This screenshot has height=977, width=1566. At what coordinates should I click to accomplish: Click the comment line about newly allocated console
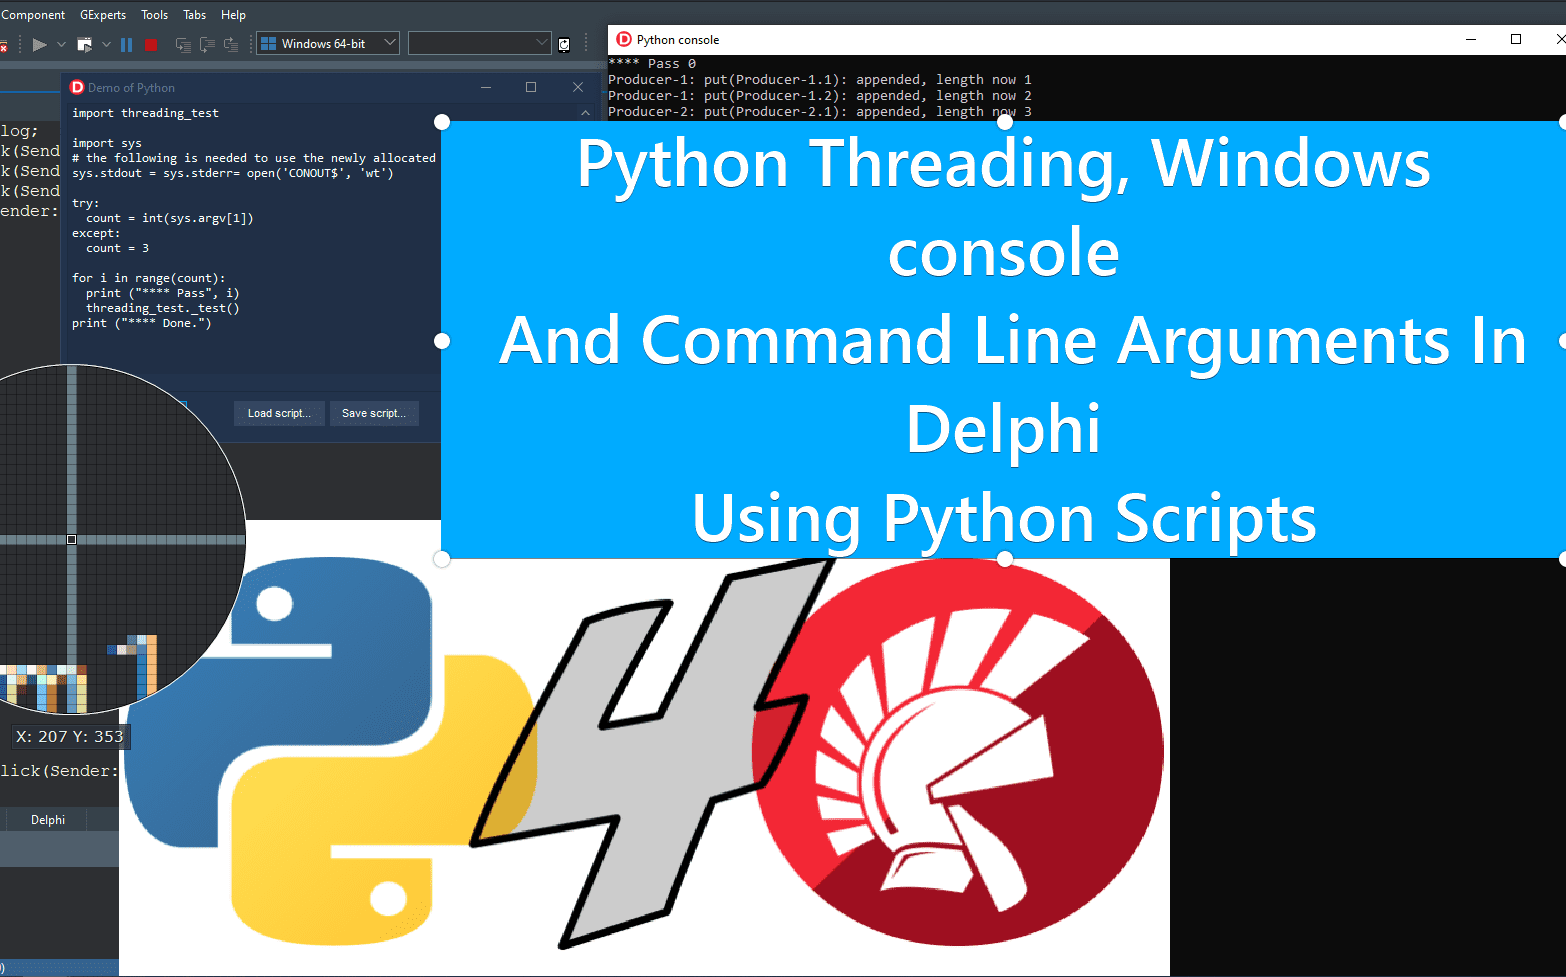[x=254, y=158]
